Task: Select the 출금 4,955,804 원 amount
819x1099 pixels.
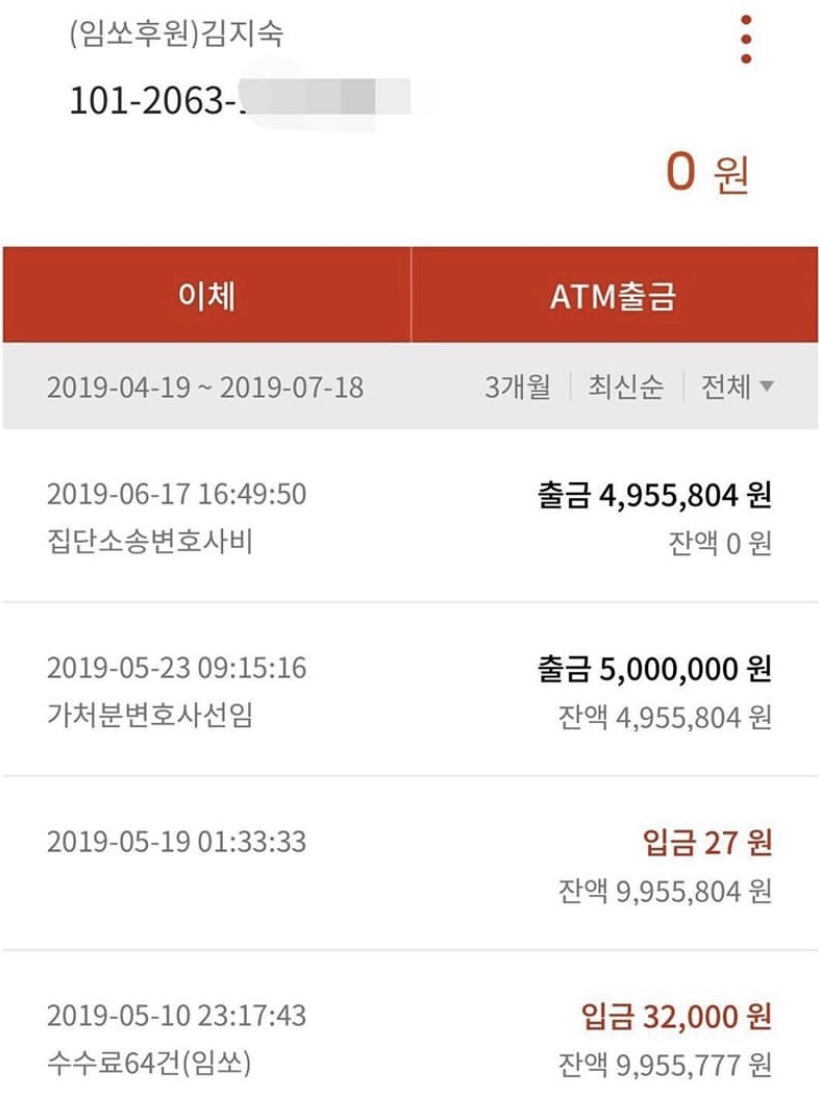Action: pos(654,495)
